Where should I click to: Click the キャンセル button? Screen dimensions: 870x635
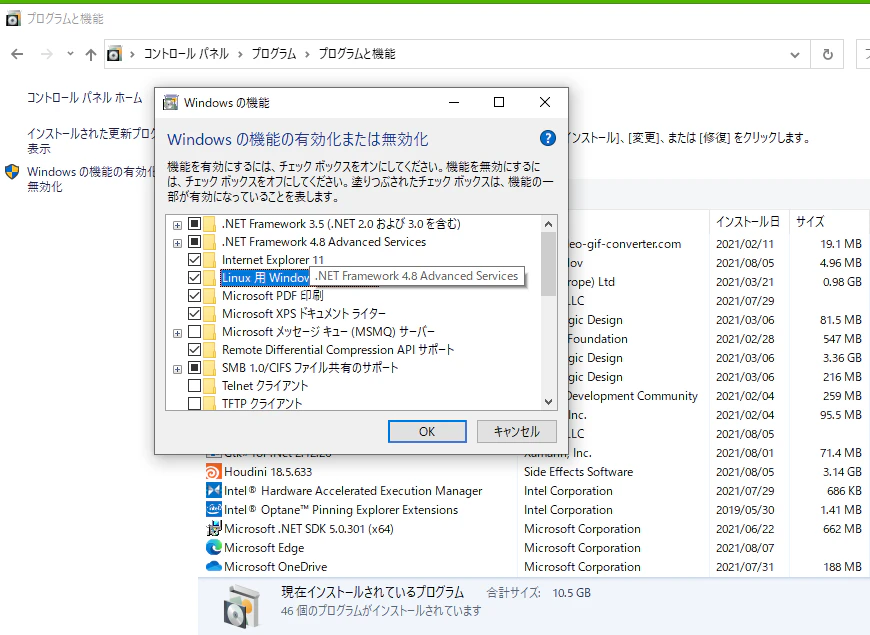(516, 431)
